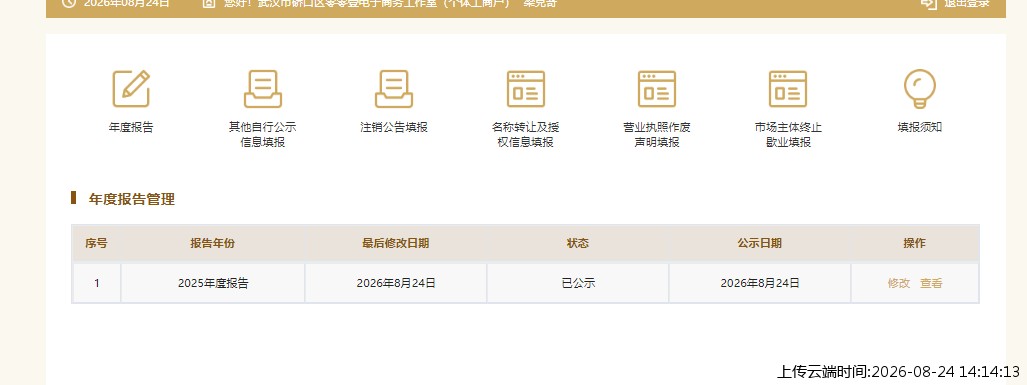Click the row number 1 cell
Viewport: 1027px width, 385px height.
tap(96, 284)
